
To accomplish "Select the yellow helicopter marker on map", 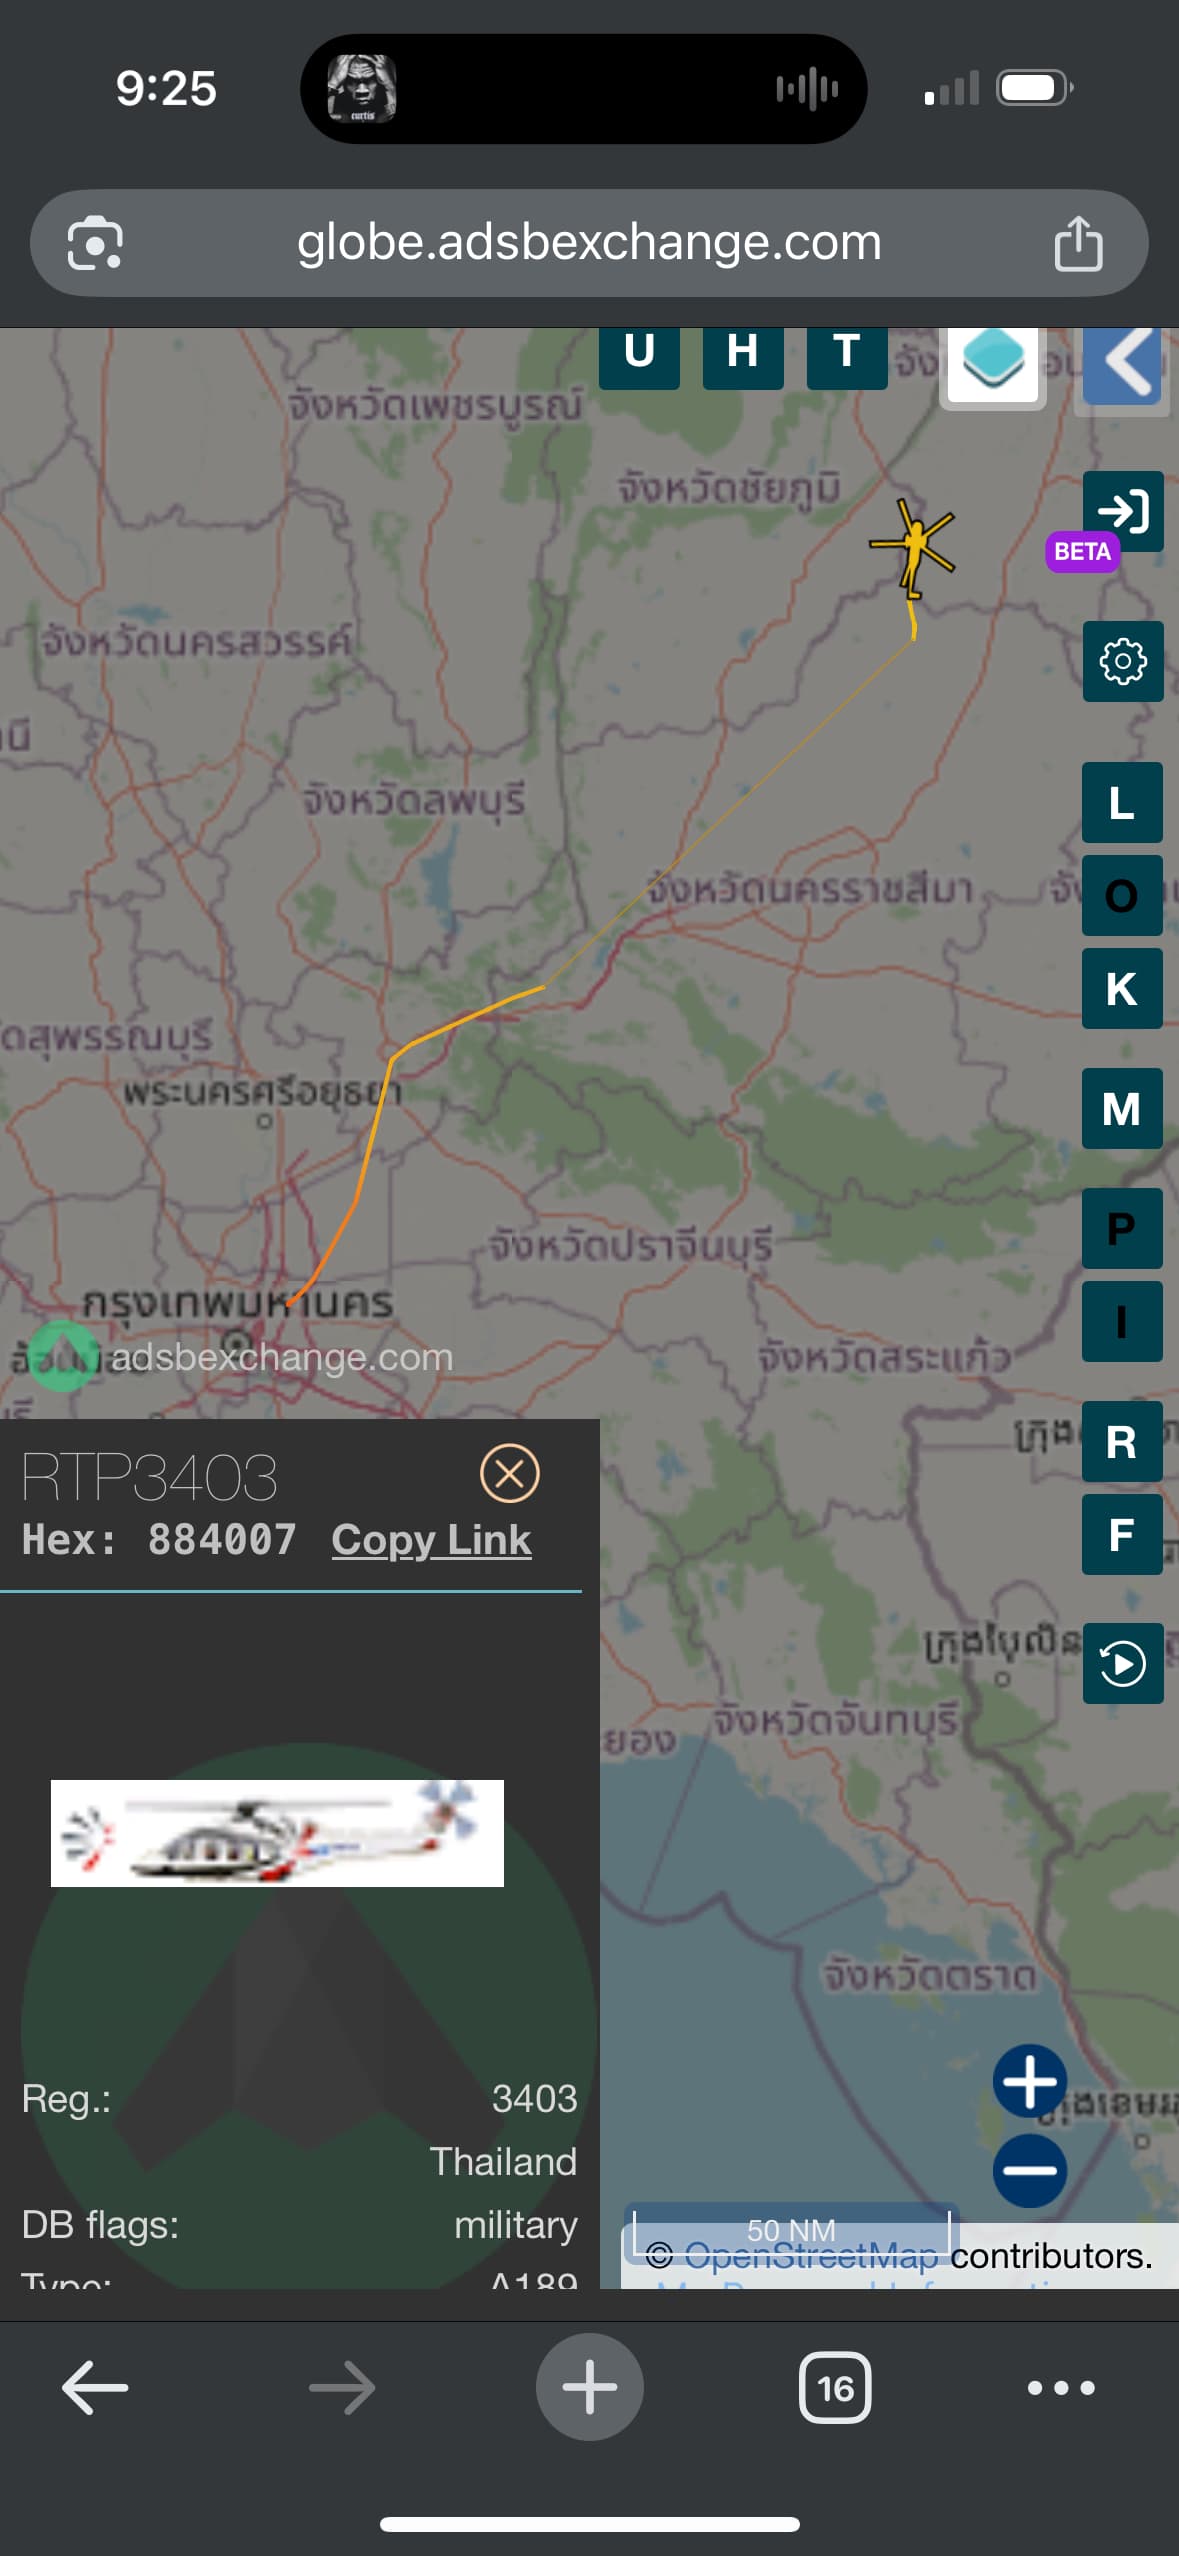I will (912, 547).
